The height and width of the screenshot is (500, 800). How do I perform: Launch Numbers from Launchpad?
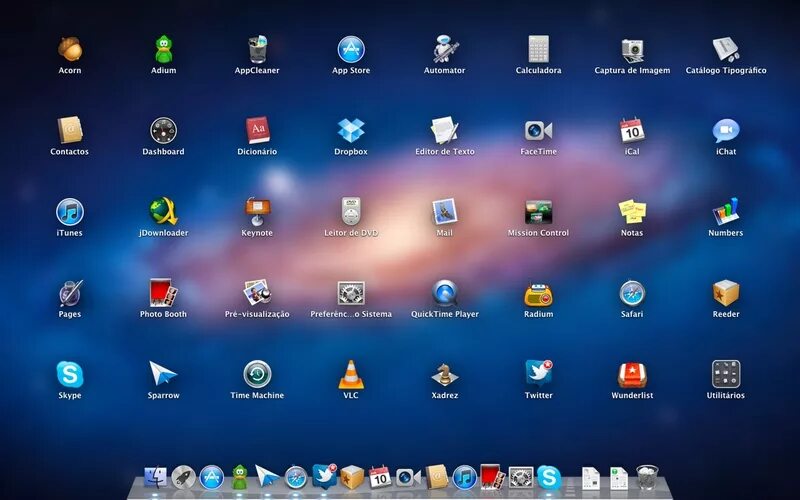tap(726, 211)
